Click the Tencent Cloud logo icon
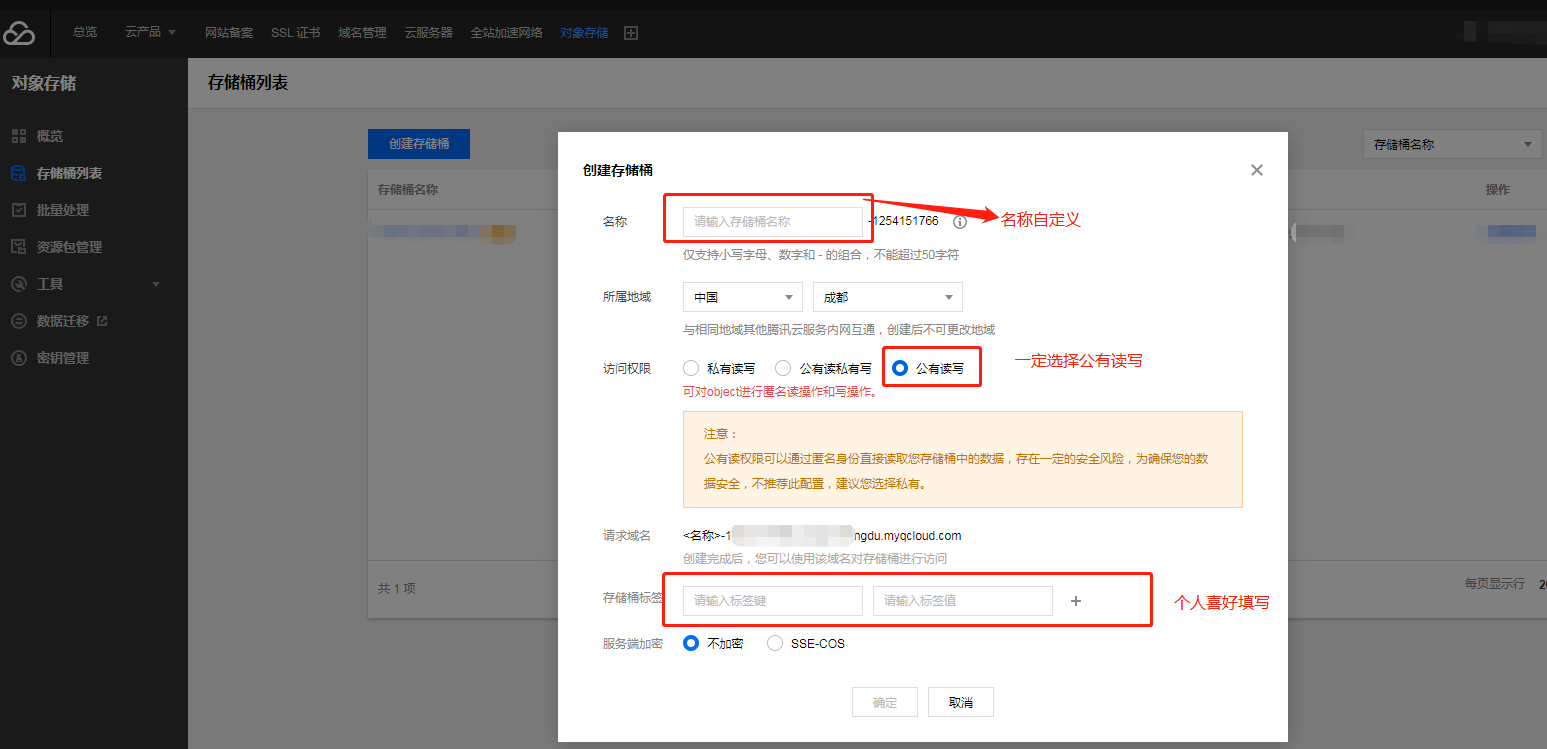Image resolution: width=1547 pixels, height=749 pixels. 19,33
